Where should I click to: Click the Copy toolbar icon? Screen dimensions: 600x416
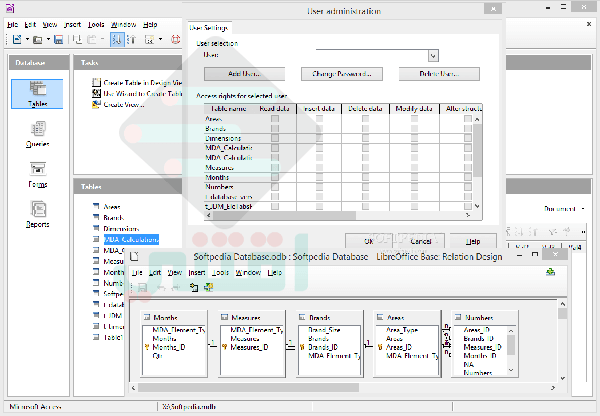tap(77, 39)
